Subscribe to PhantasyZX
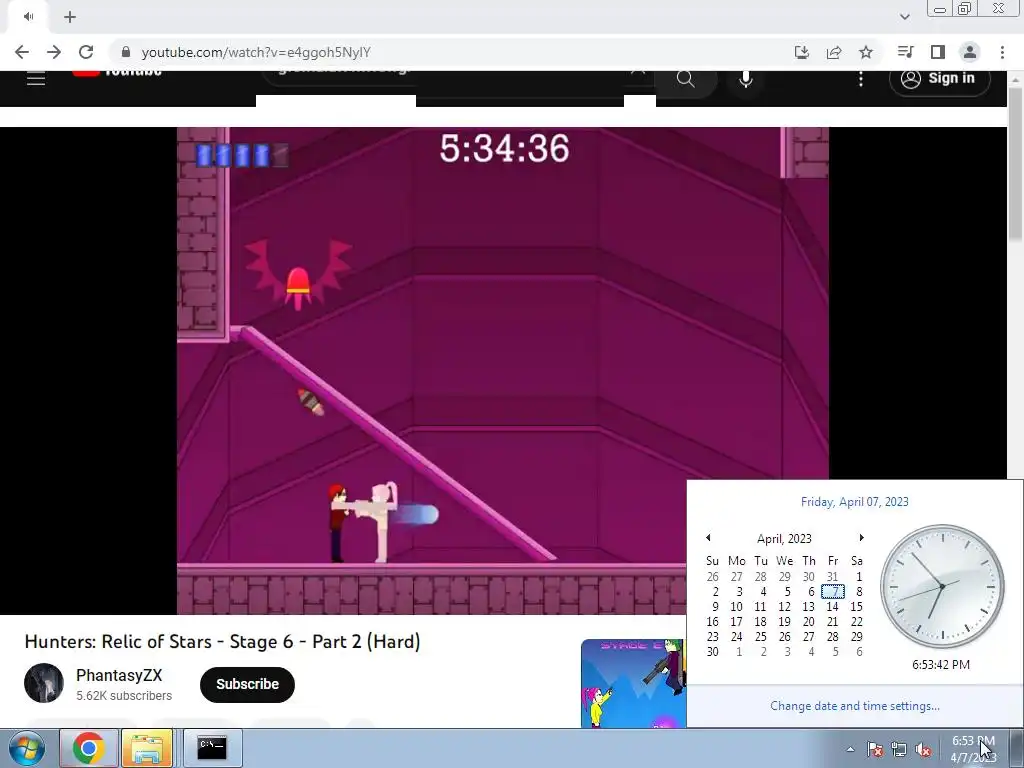 pos(248,684)
